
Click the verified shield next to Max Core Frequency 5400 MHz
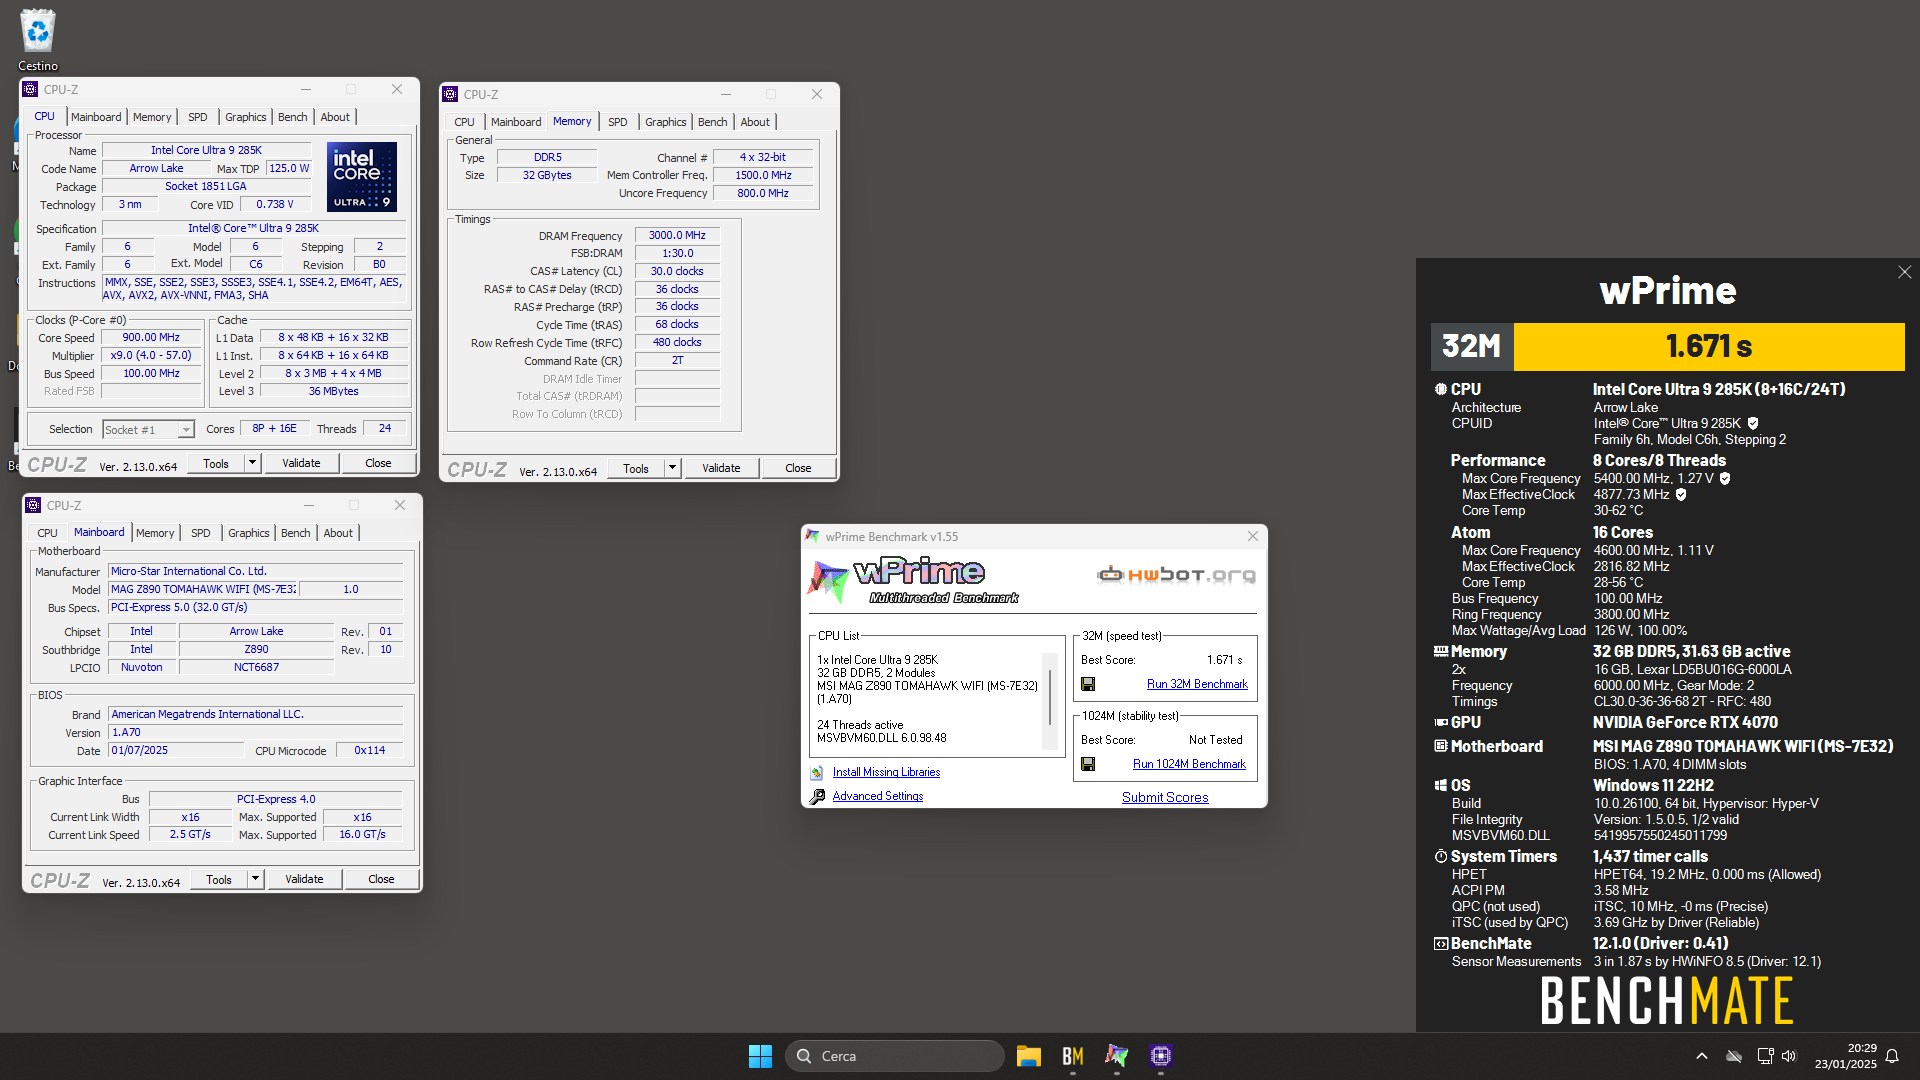coord(1725,478)
